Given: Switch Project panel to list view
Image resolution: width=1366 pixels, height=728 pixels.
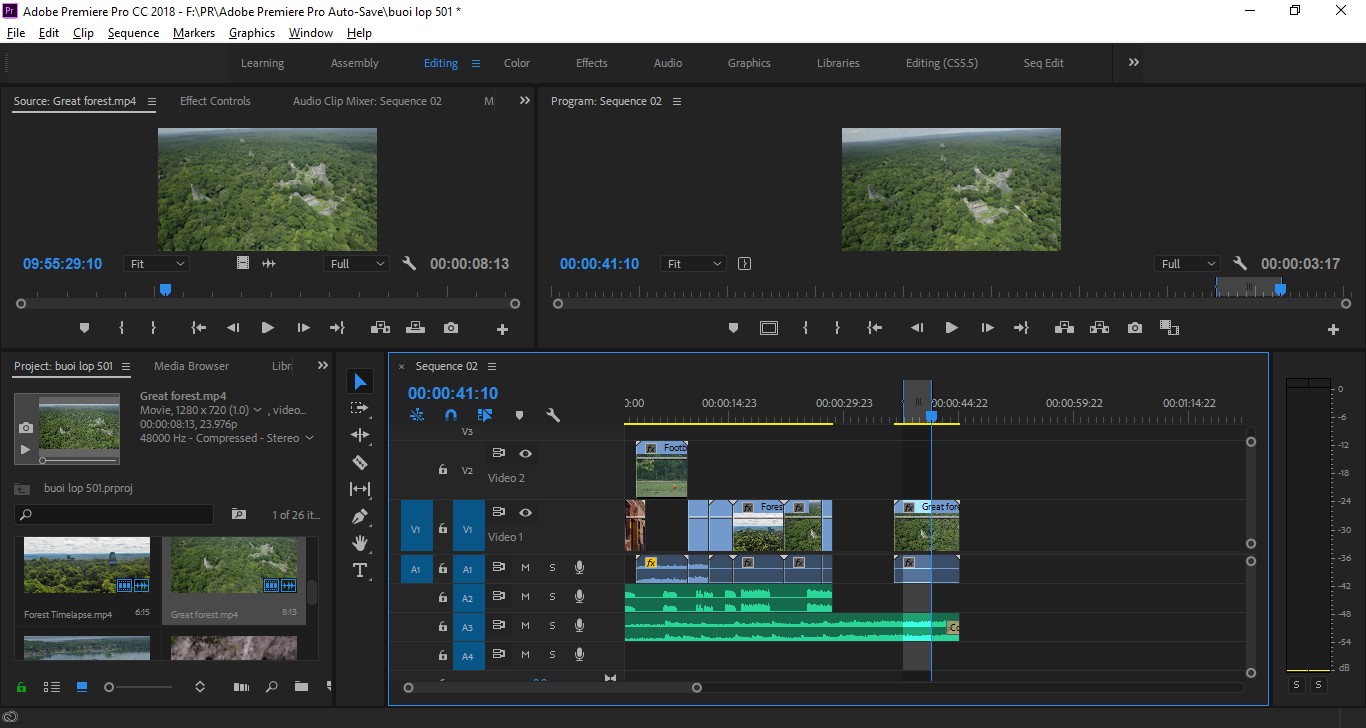Looking at the screenshot, I should 52,687.
